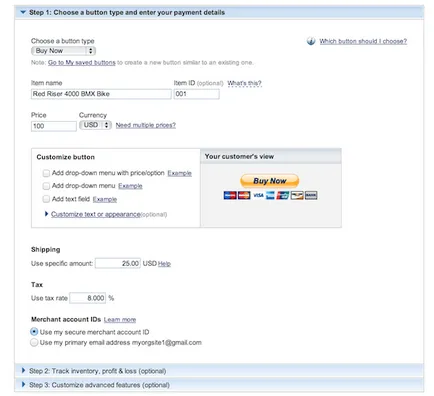Image resolution: width=434 pixels, height=396 pixels.
Task: Open the shipping Help link
Action: 164,264
